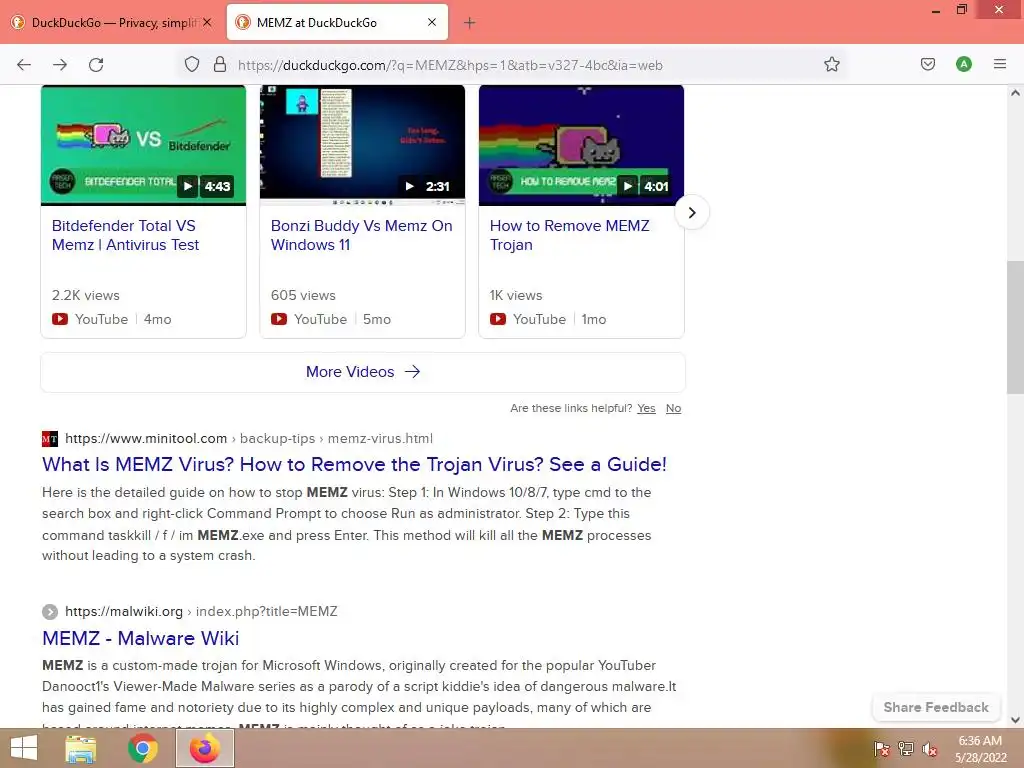Screen dimensions: 1024x768
Task: Close the MEMZ at DuckDuckGo tab
Action: pyautogui.click(x=432, y=22)
